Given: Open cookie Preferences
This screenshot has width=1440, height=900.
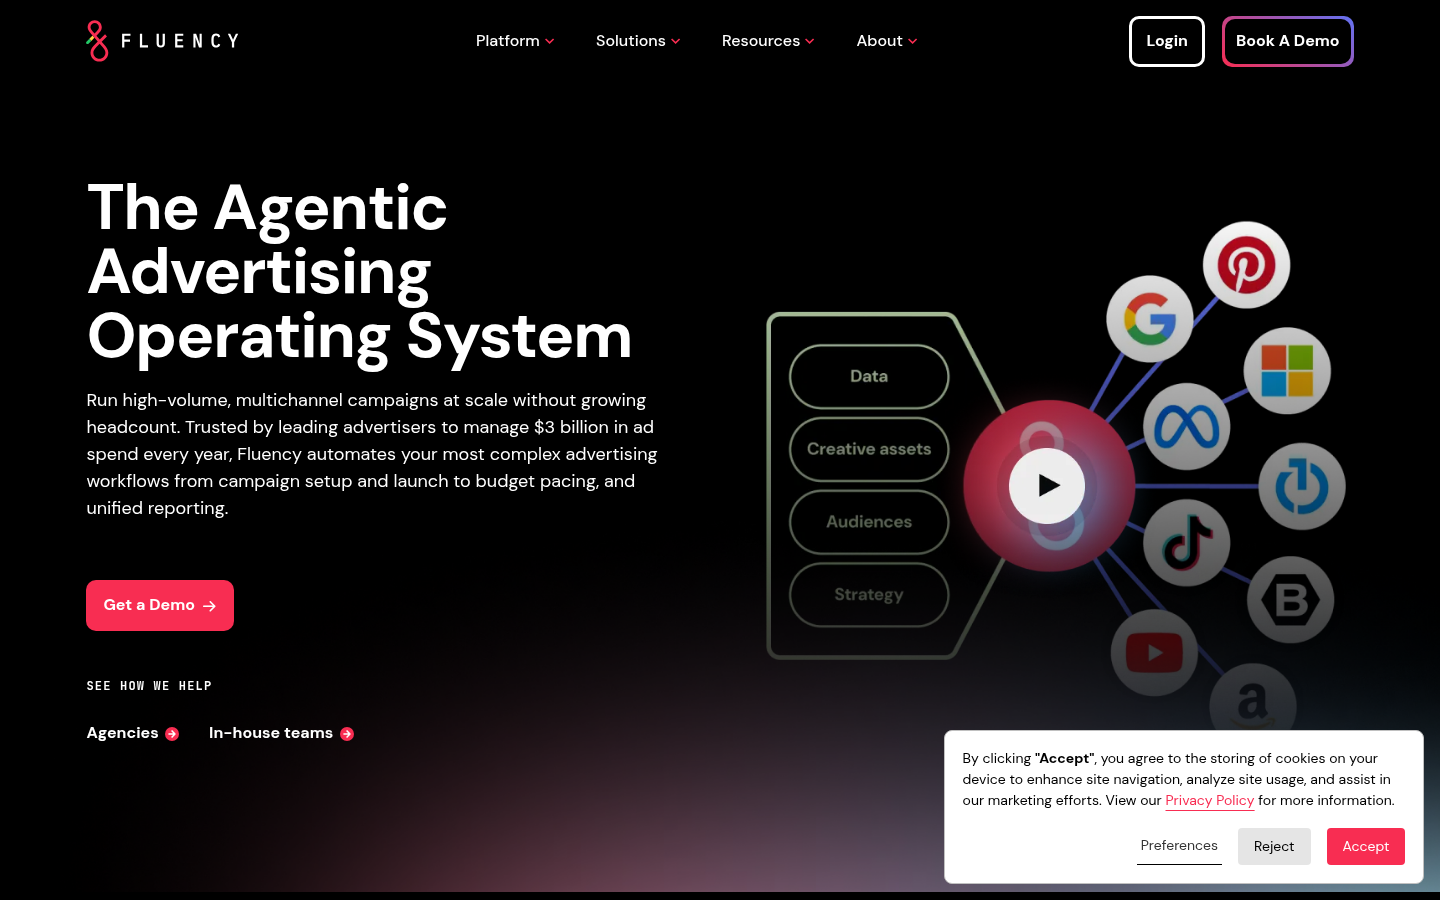Looking at the screenshot, I should click(x=1179, y=846).
